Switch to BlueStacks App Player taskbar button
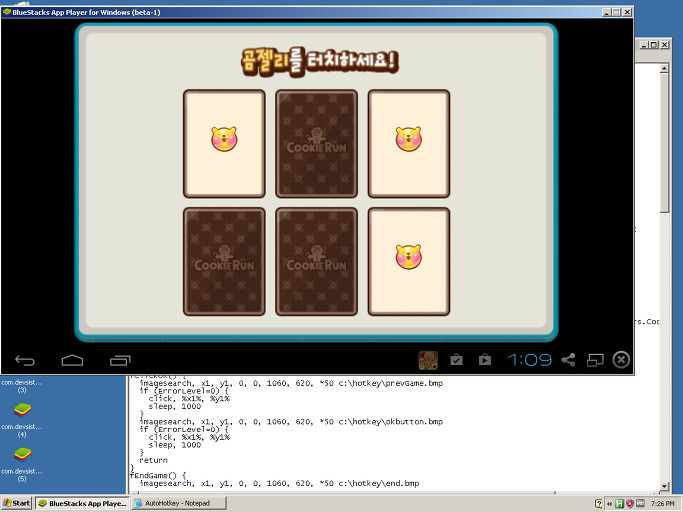Image resolution: width=683 pixels, height=512 pixels. click(82, 503)
